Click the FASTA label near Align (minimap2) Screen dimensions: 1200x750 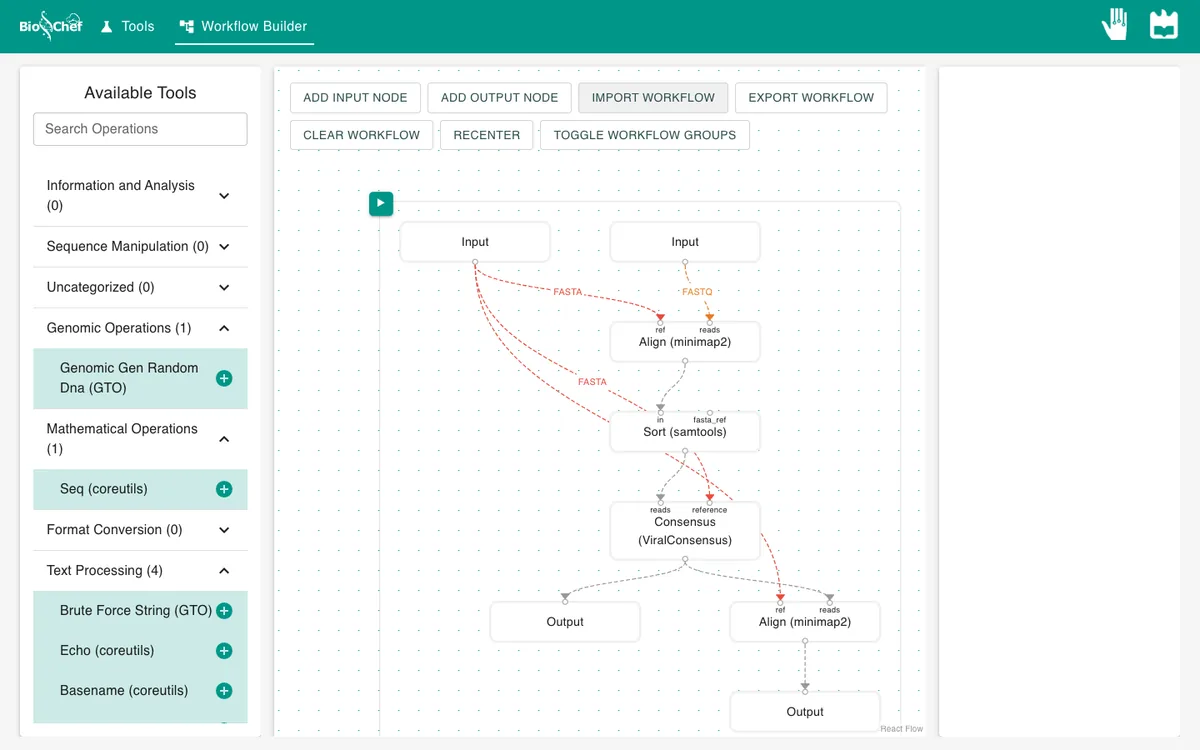click(x=567, y=292)
